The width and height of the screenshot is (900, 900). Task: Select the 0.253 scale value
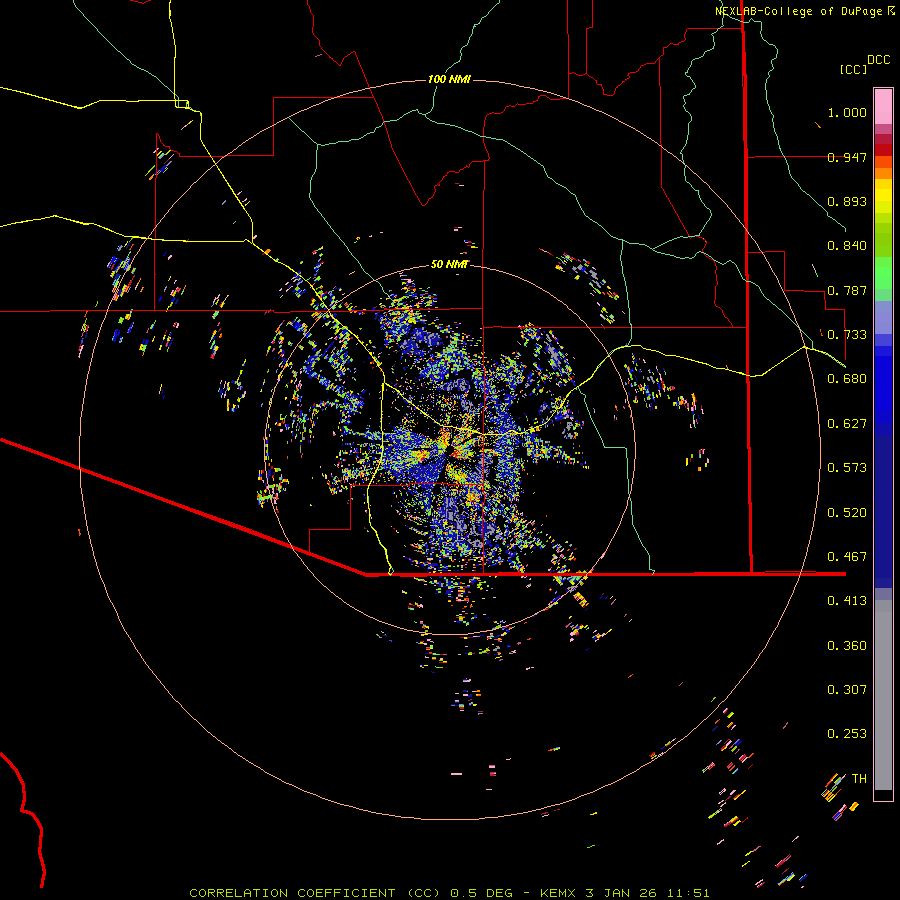[847, 734]
